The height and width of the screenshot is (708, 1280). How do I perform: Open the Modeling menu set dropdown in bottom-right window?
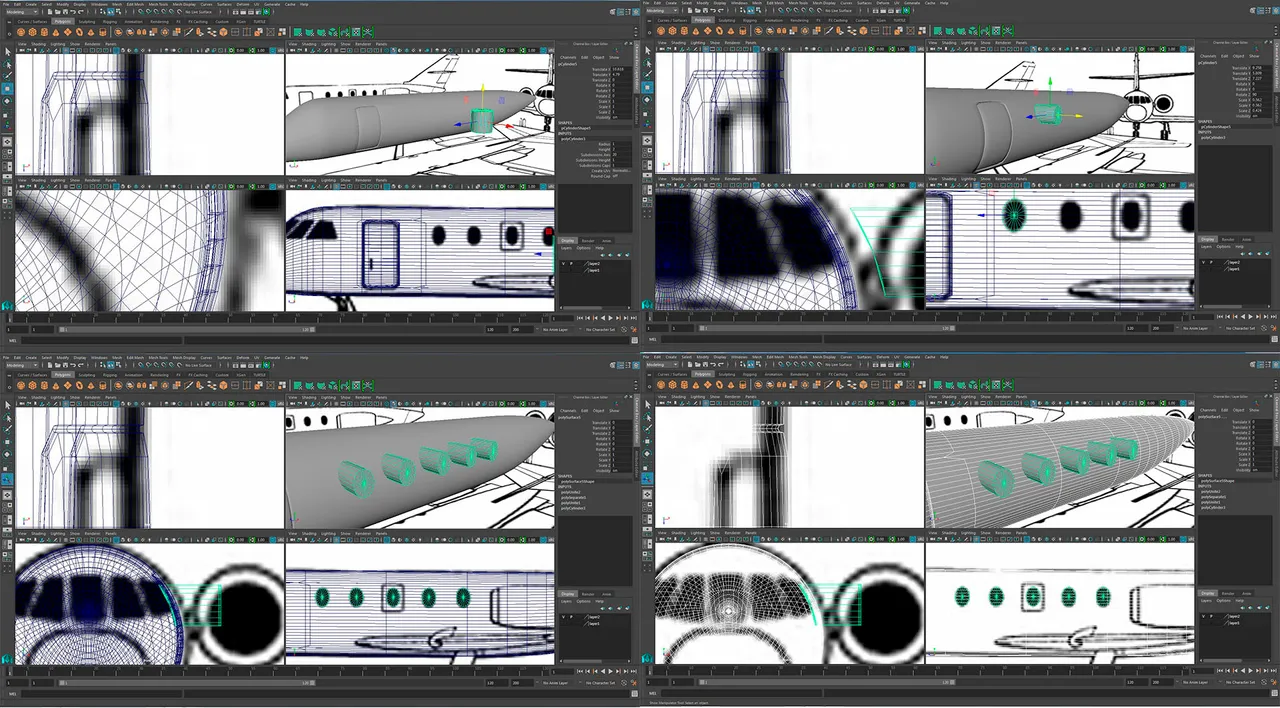(662, 365)
